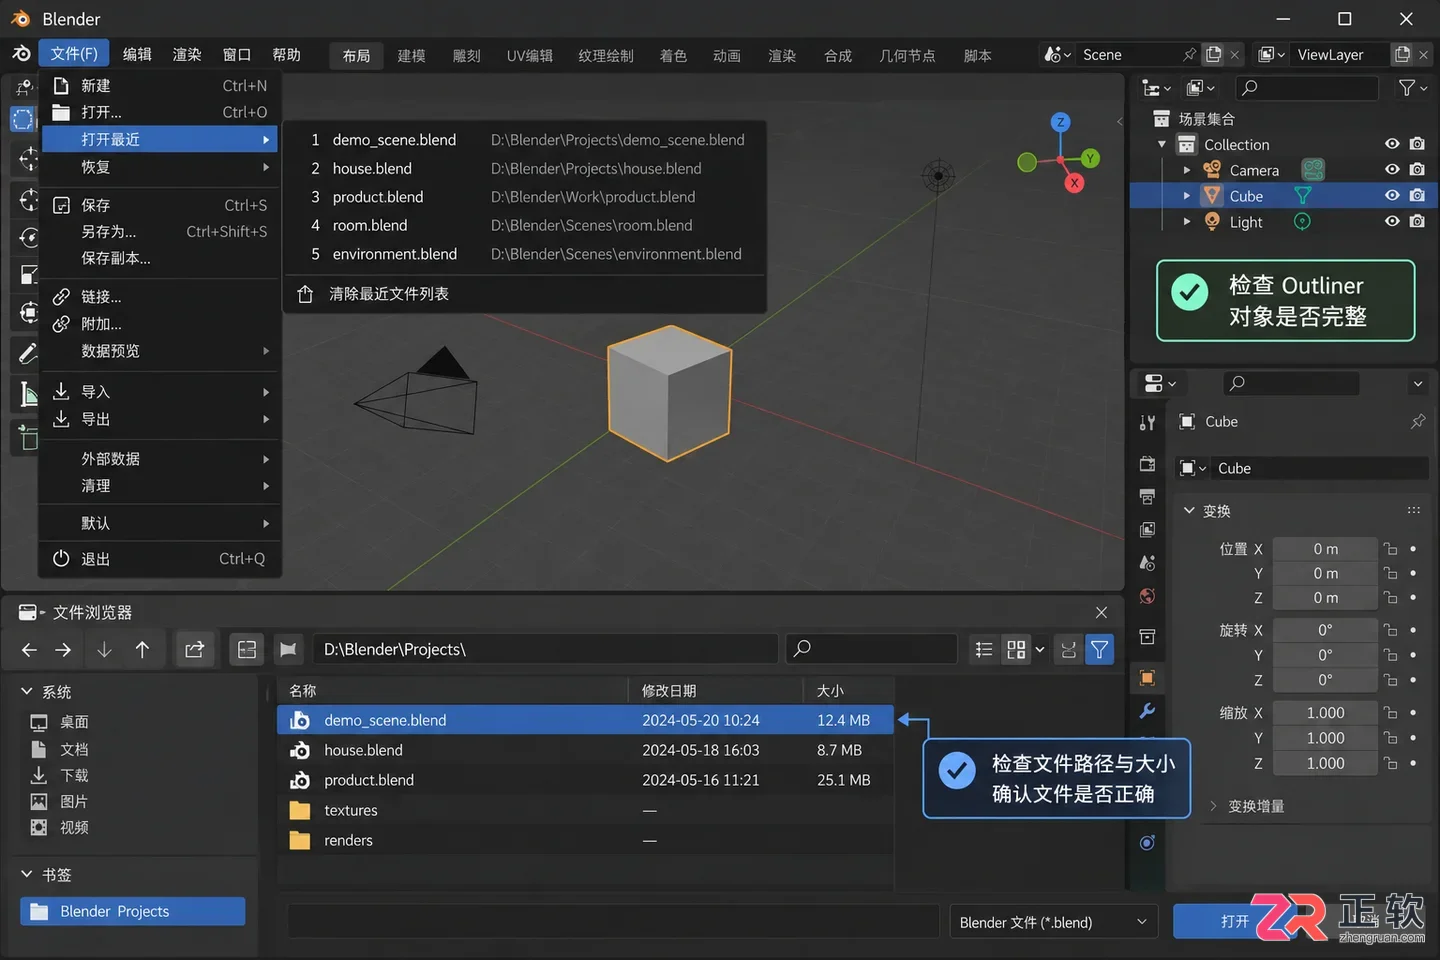The height and width of the screenshot is (960, 1440).
Task: Open the World properties tab icon
Action: tap(1147, 596)
